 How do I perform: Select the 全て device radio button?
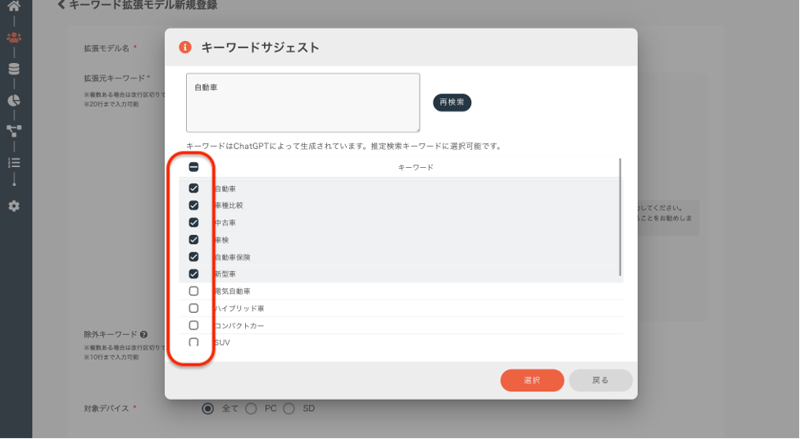point(208,409)
